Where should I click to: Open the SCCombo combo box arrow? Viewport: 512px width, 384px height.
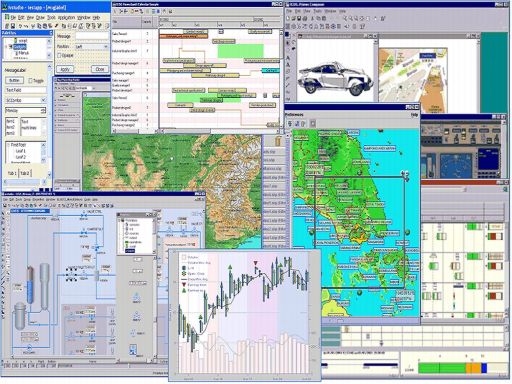[x=43, y=100]
